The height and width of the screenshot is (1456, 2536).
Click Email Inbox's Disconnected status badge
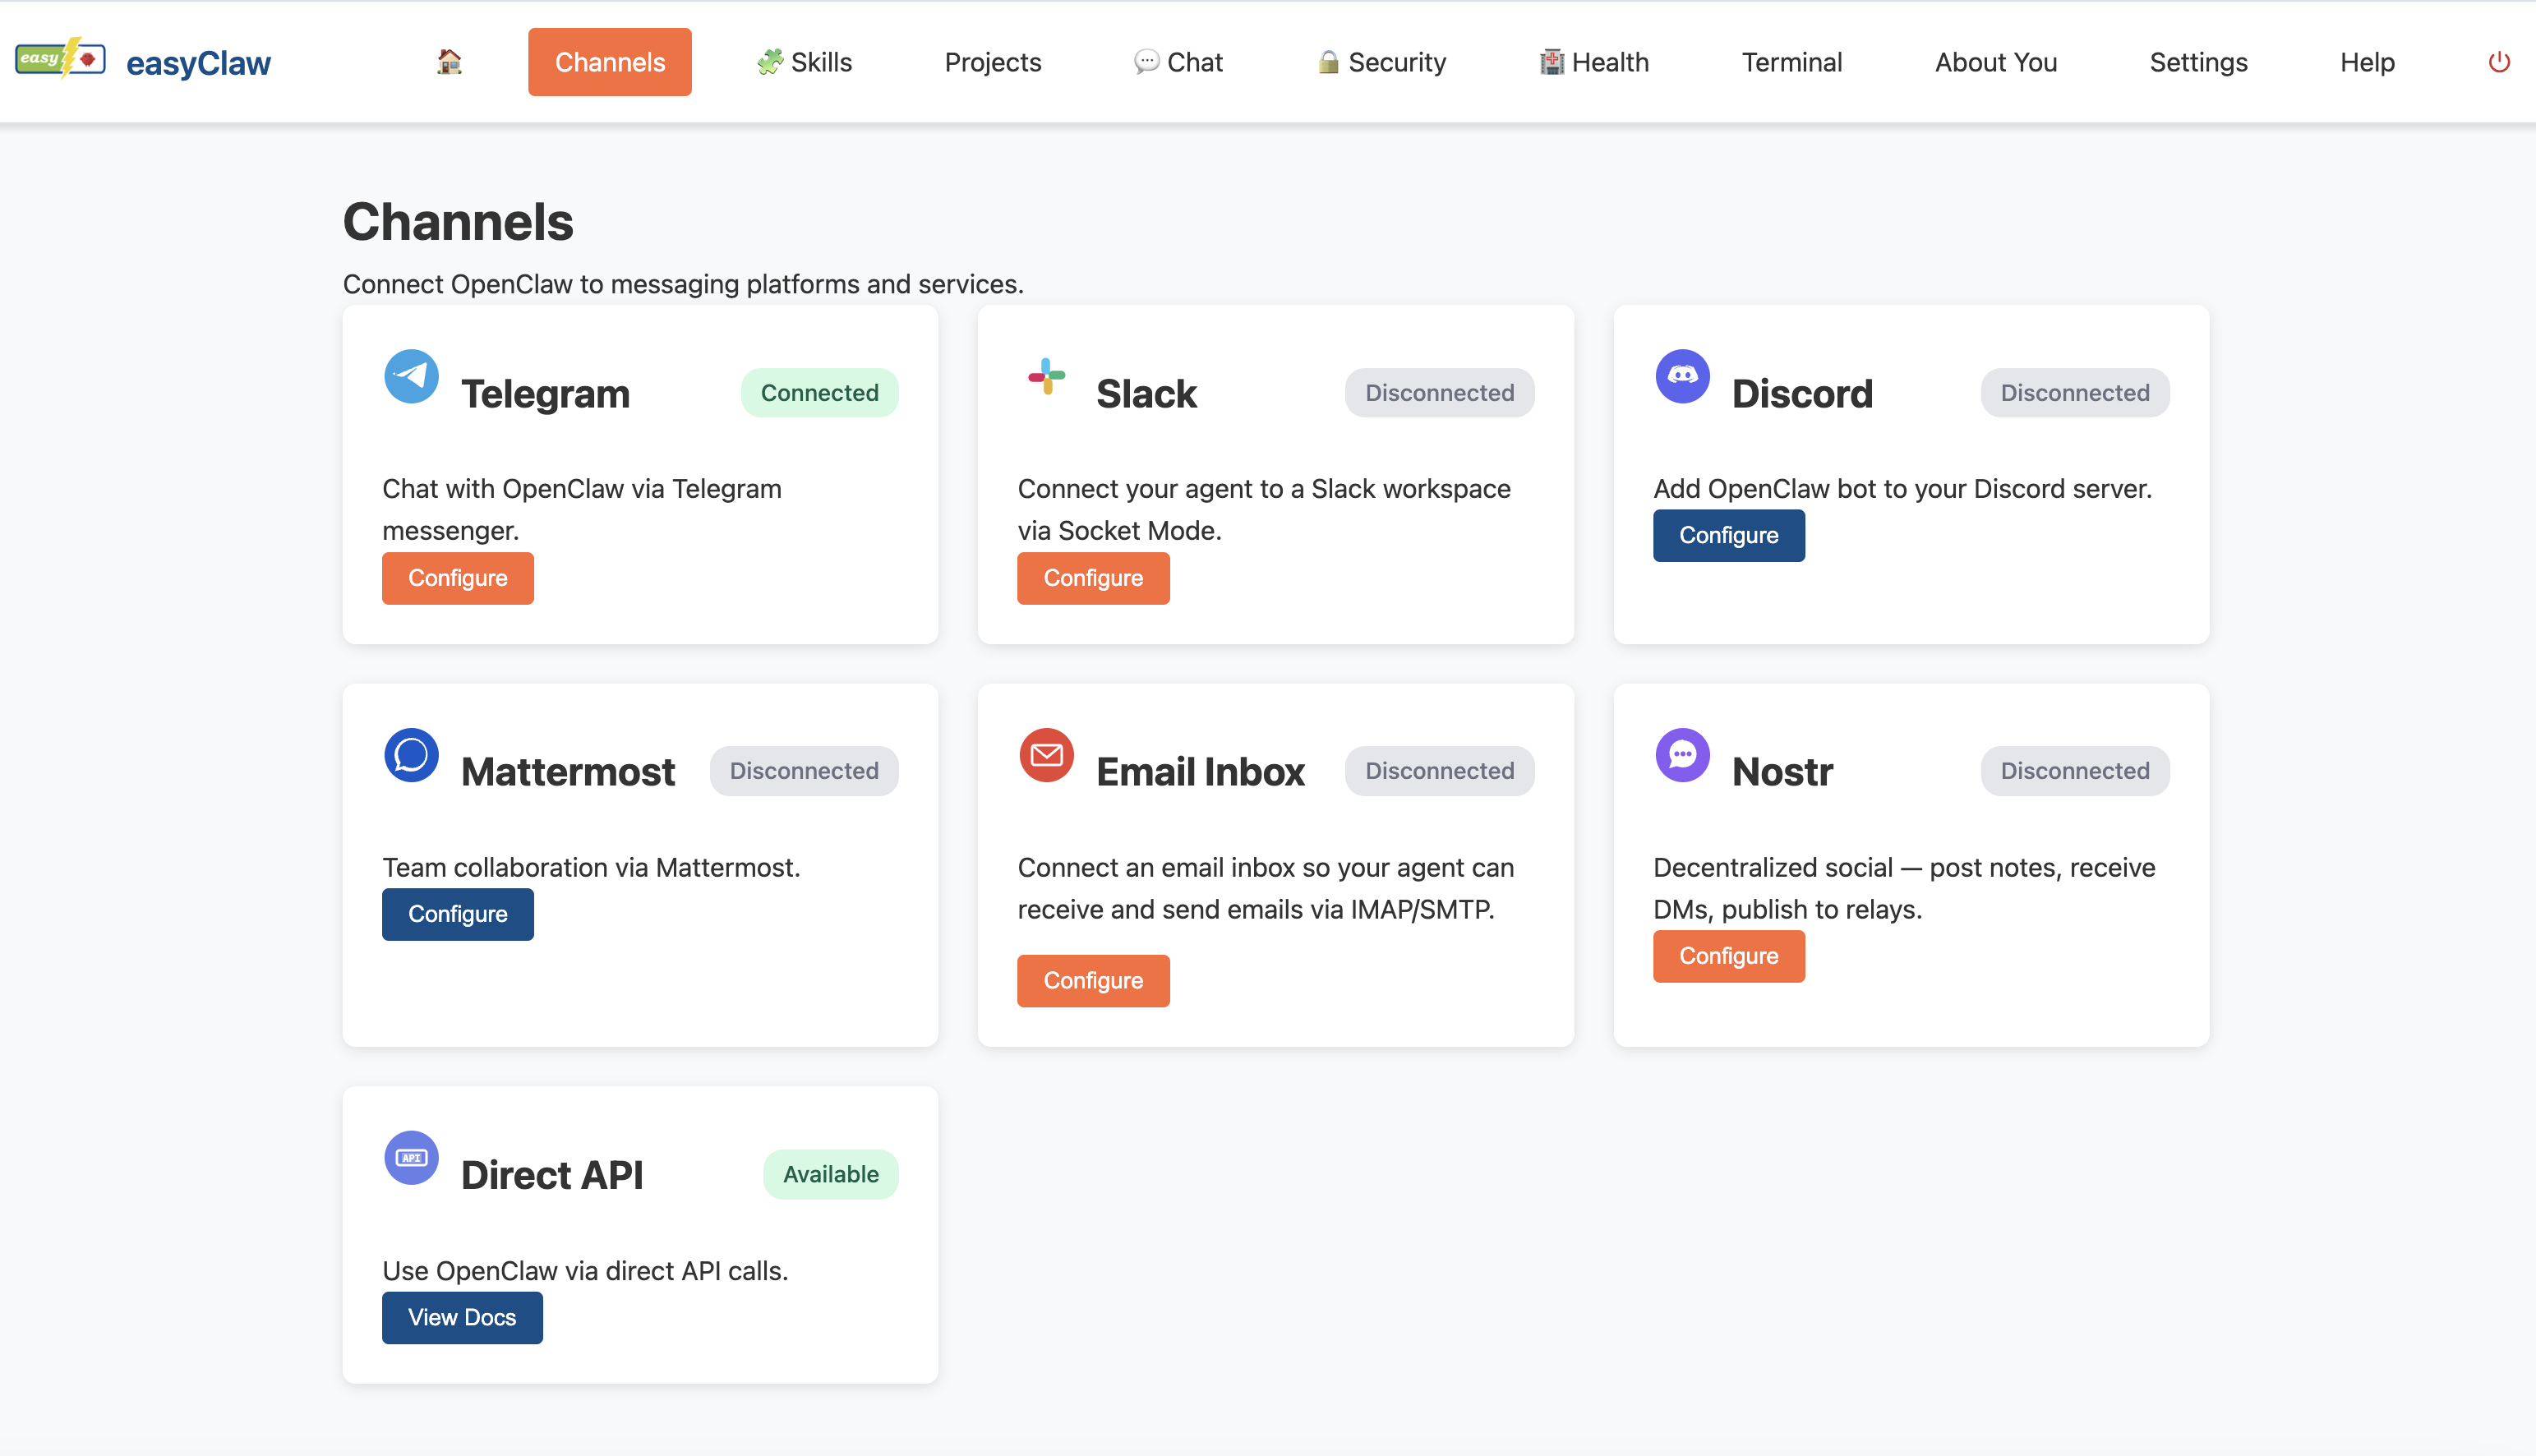pos(1439,771)
